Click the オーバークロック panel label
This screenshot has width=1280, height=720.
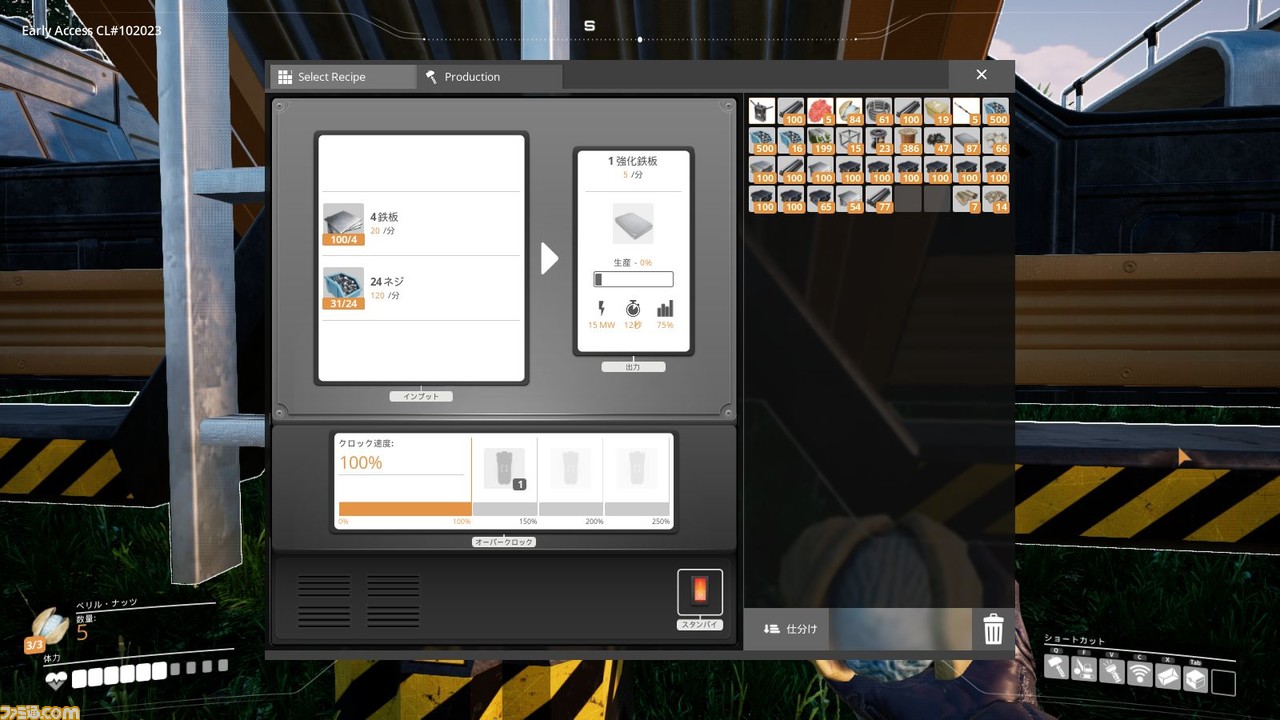(504, 542)
